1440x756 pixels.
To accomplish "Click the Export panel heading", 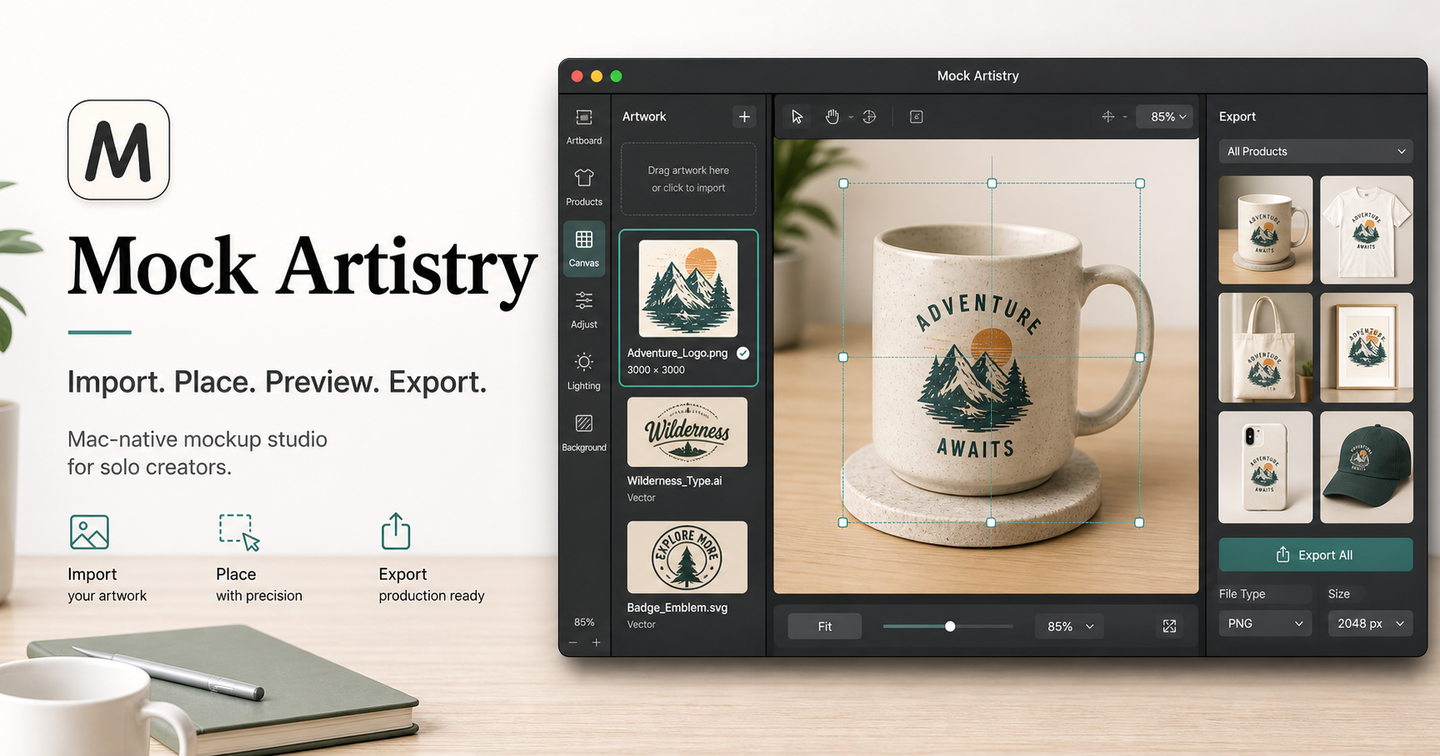I will point(1237,117).
